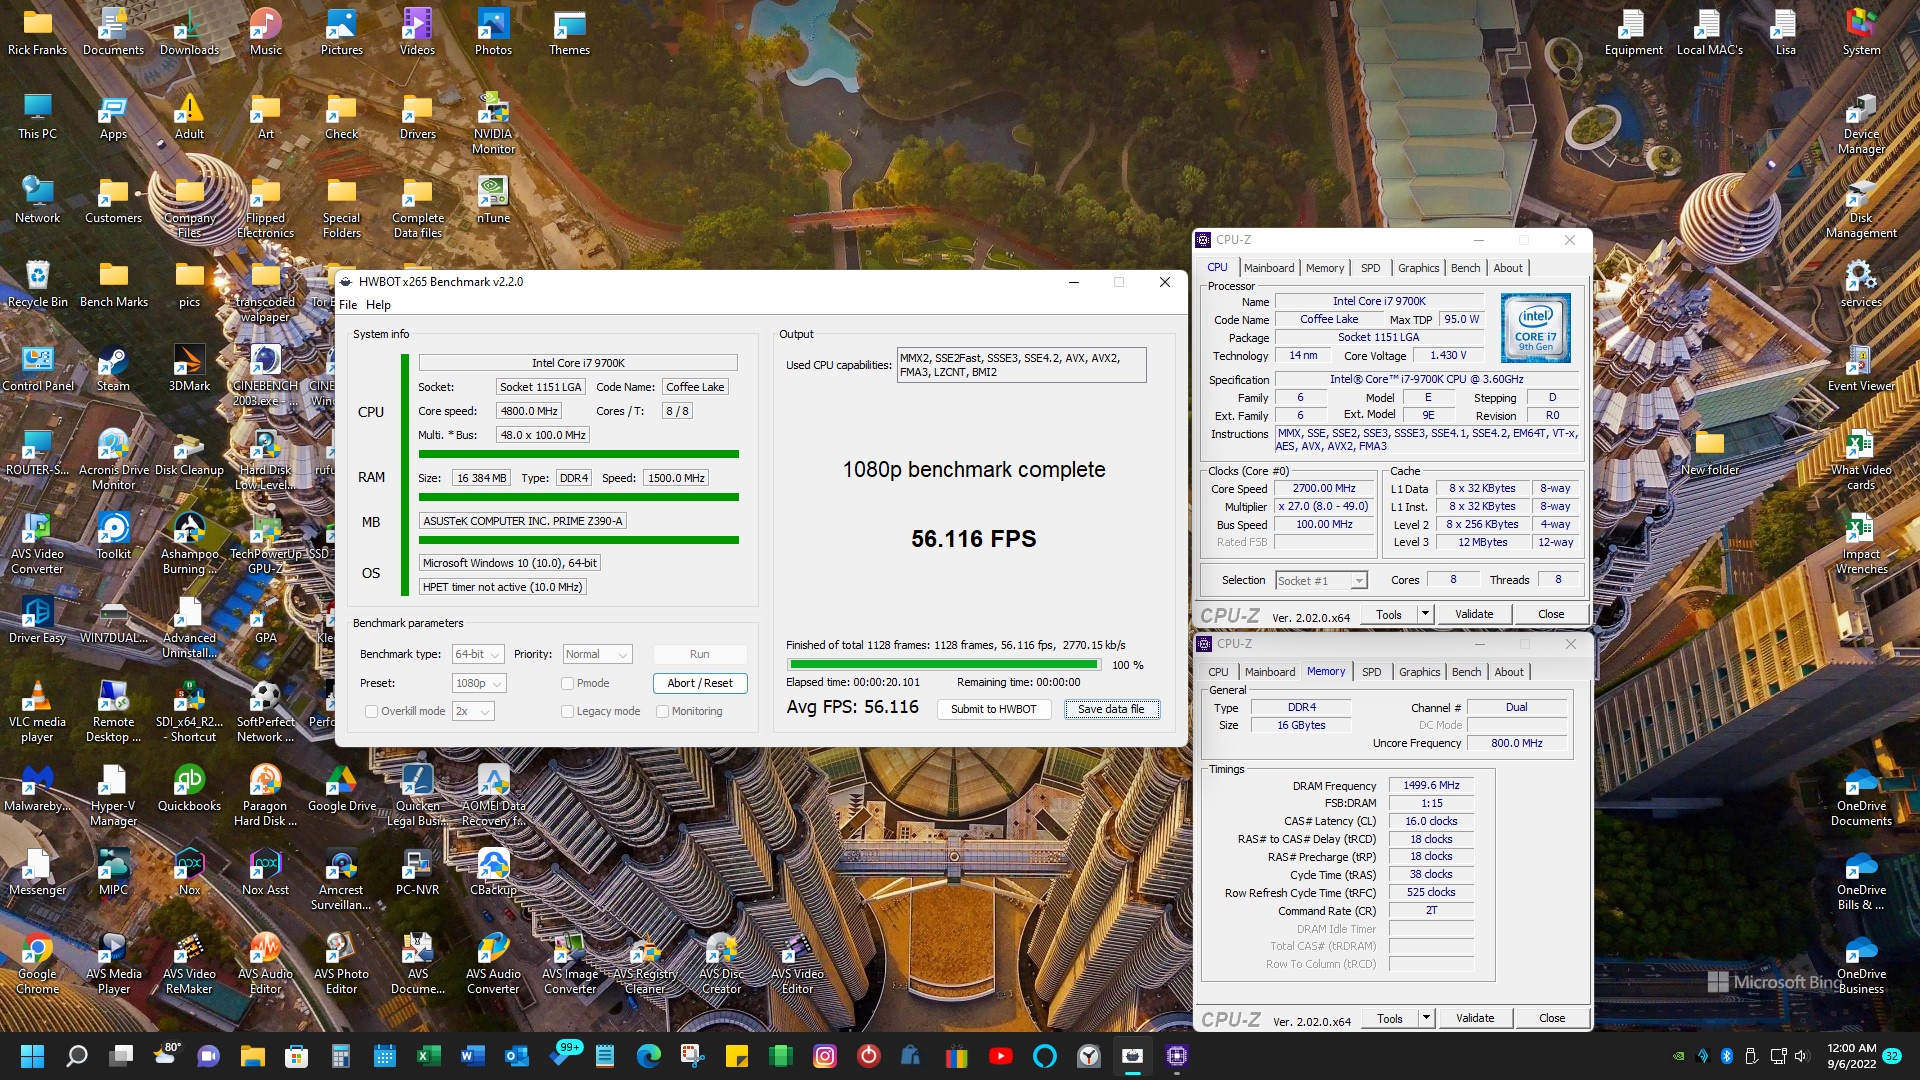Open the Priority Normal dropdown
1920x1080 pixels.
(597, 655)
